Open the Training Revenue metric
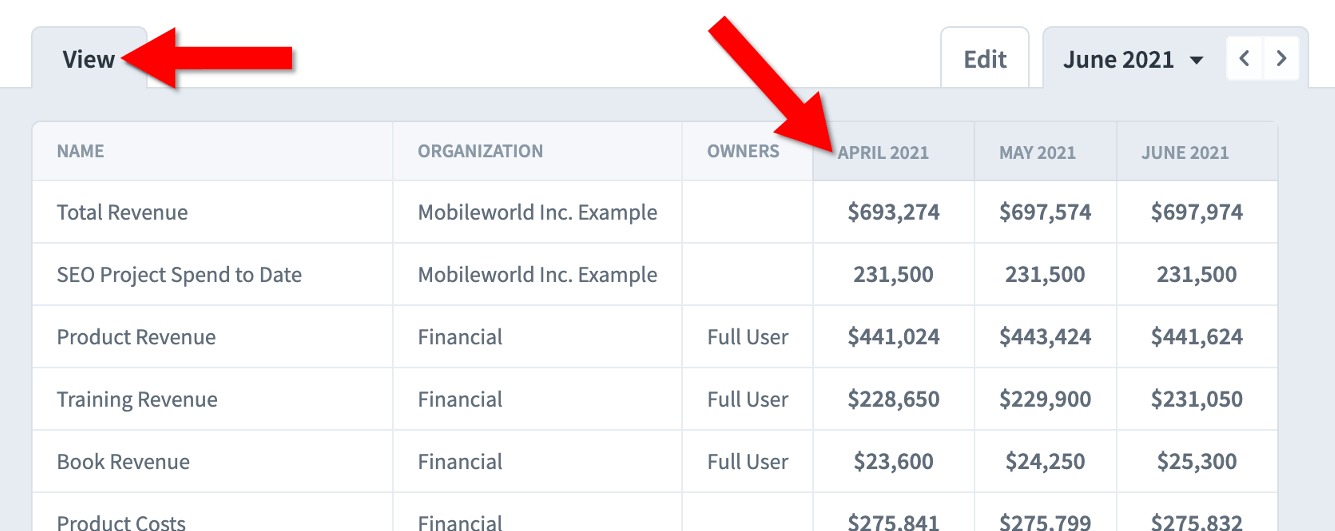The width and height of the screenshot is (1335, 531). (x=137, y=399)
